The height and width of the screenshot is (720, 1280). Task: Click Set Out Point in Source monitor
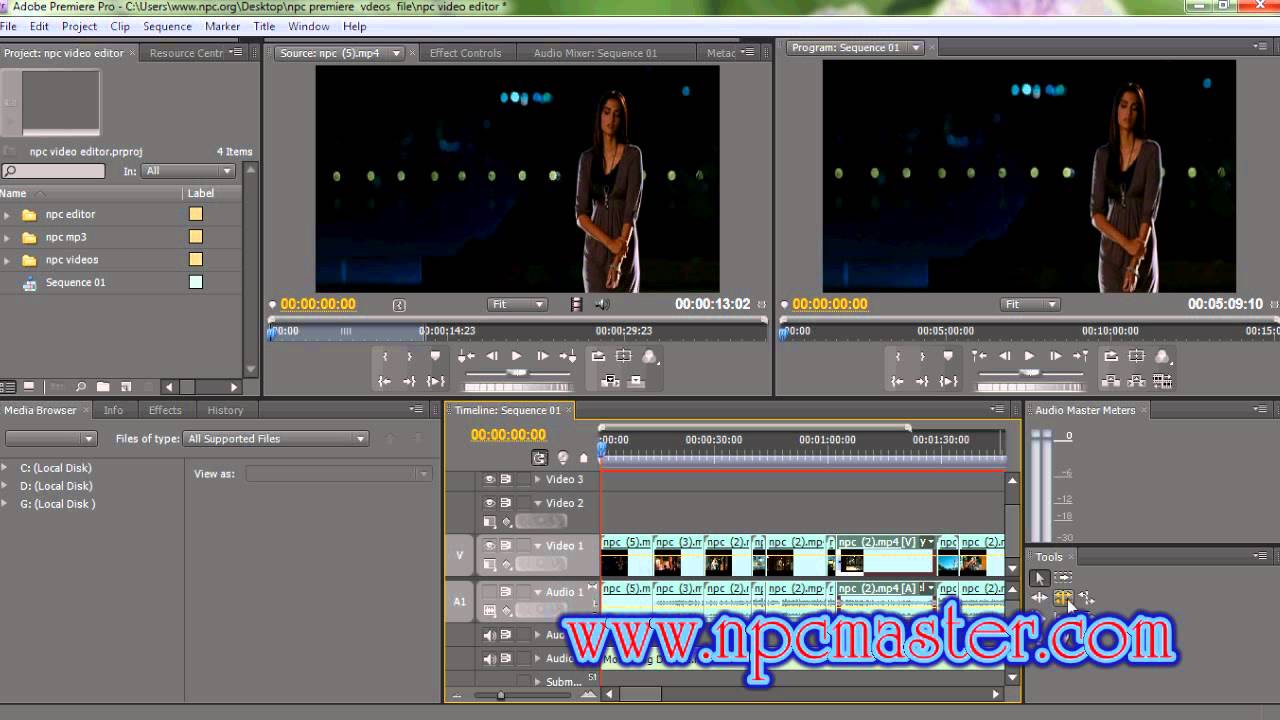point(409,357)
